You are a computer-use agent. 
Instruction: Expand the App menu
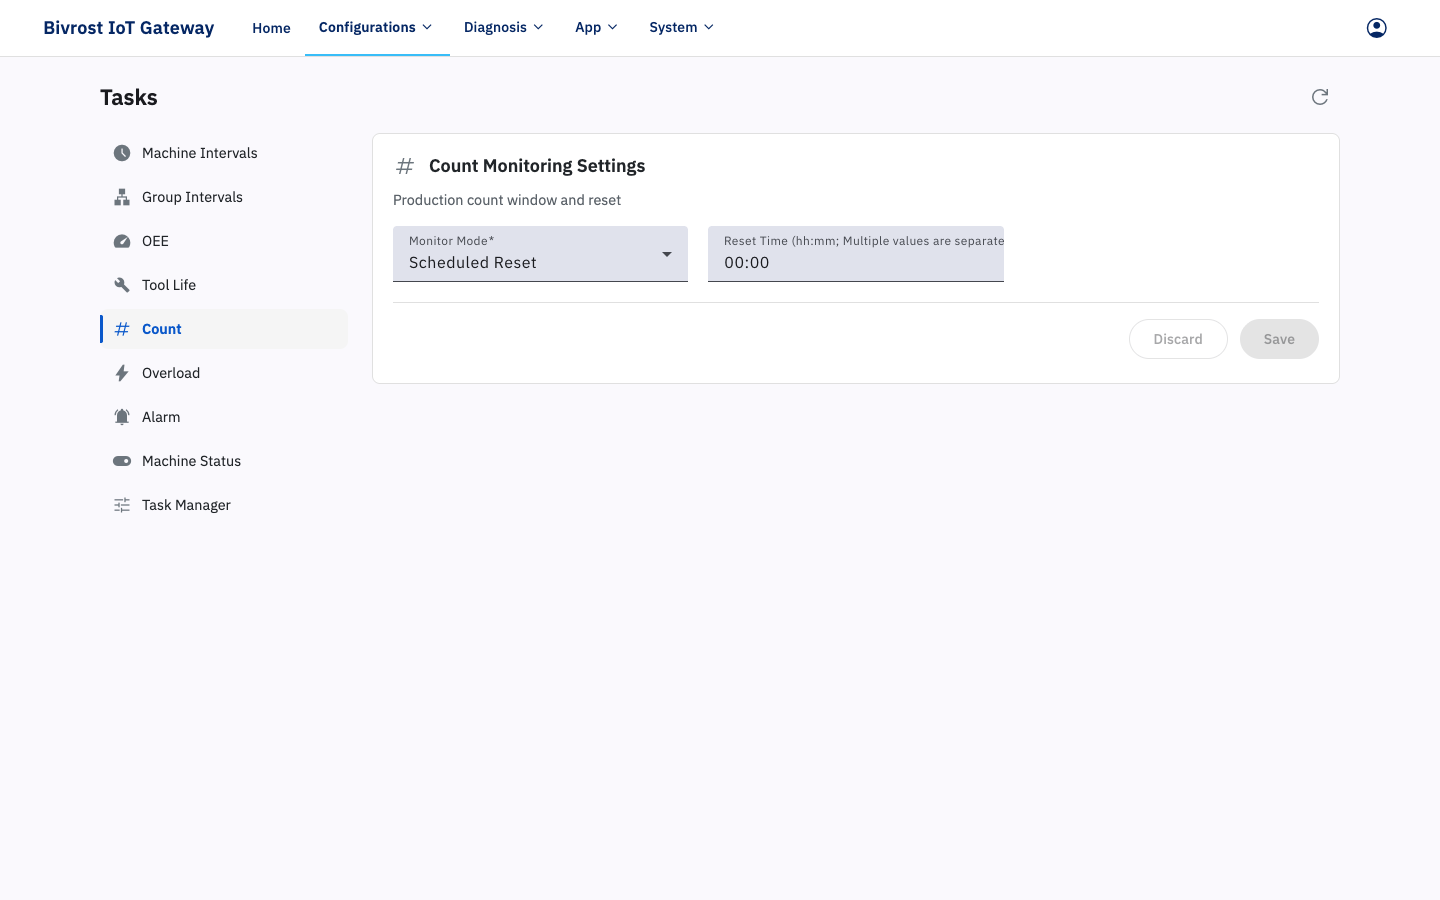pos(597,27)
